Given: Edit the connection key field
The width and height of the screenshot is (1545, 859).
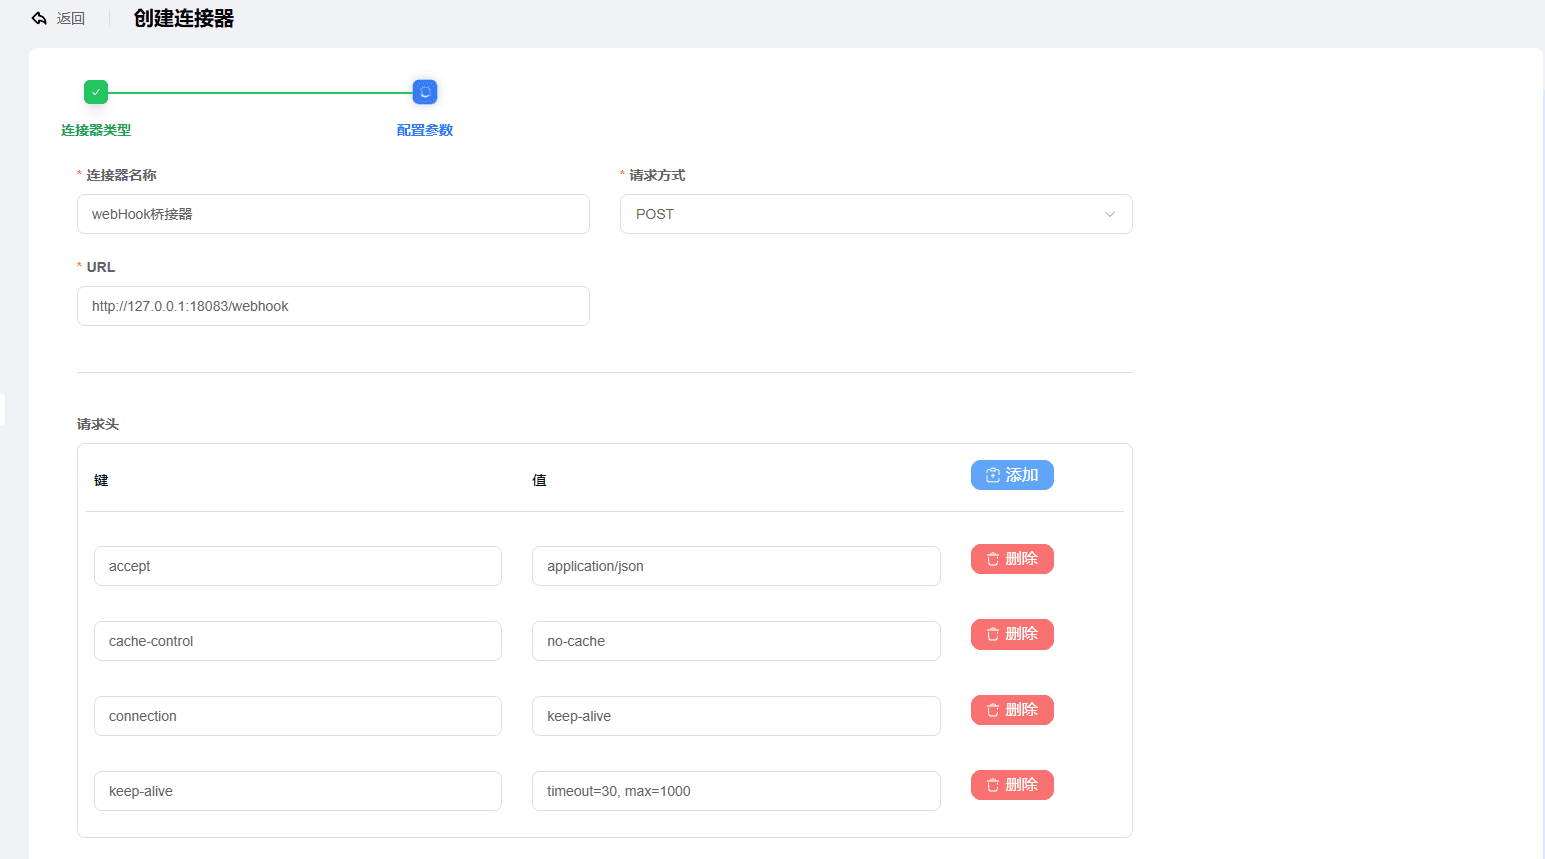Looking at the screenshot, I should click(x=298, y=716).
